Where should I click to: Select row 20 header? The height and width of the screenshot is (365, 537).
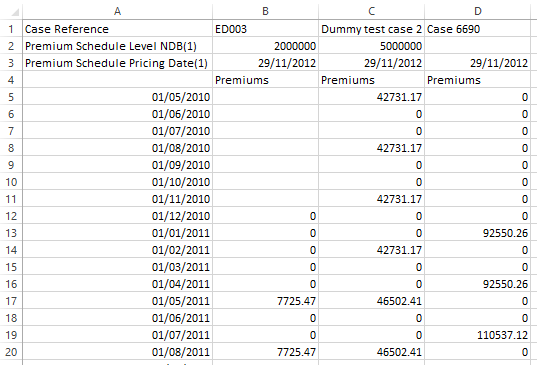tap(11, 352)
